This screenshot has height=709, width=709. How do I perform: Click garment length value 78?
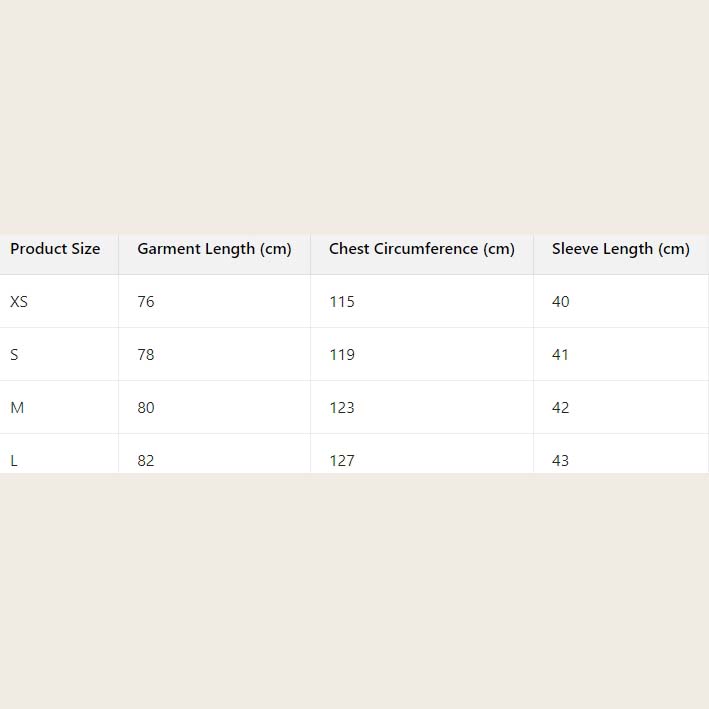tap(146, 355)
